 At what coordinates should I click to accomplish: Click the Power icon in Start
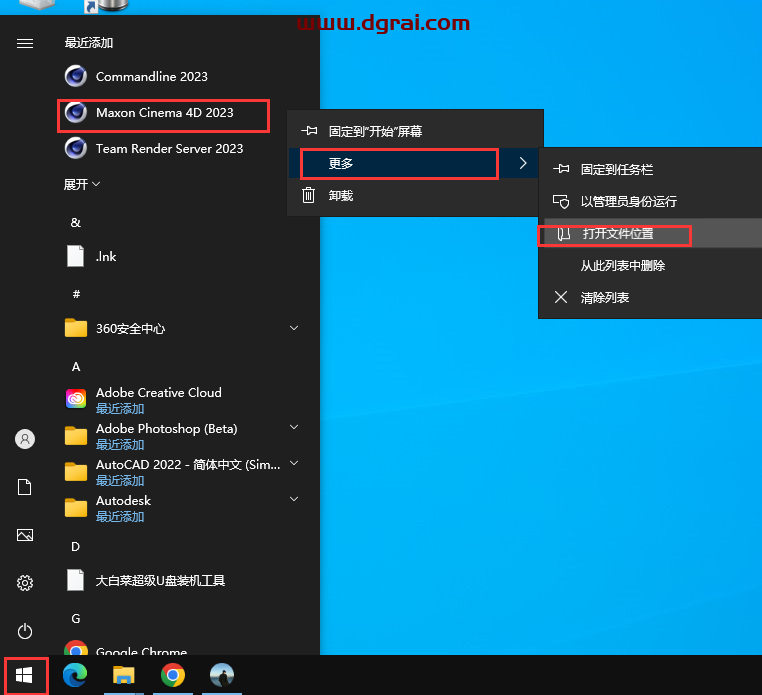pos(25,631)
